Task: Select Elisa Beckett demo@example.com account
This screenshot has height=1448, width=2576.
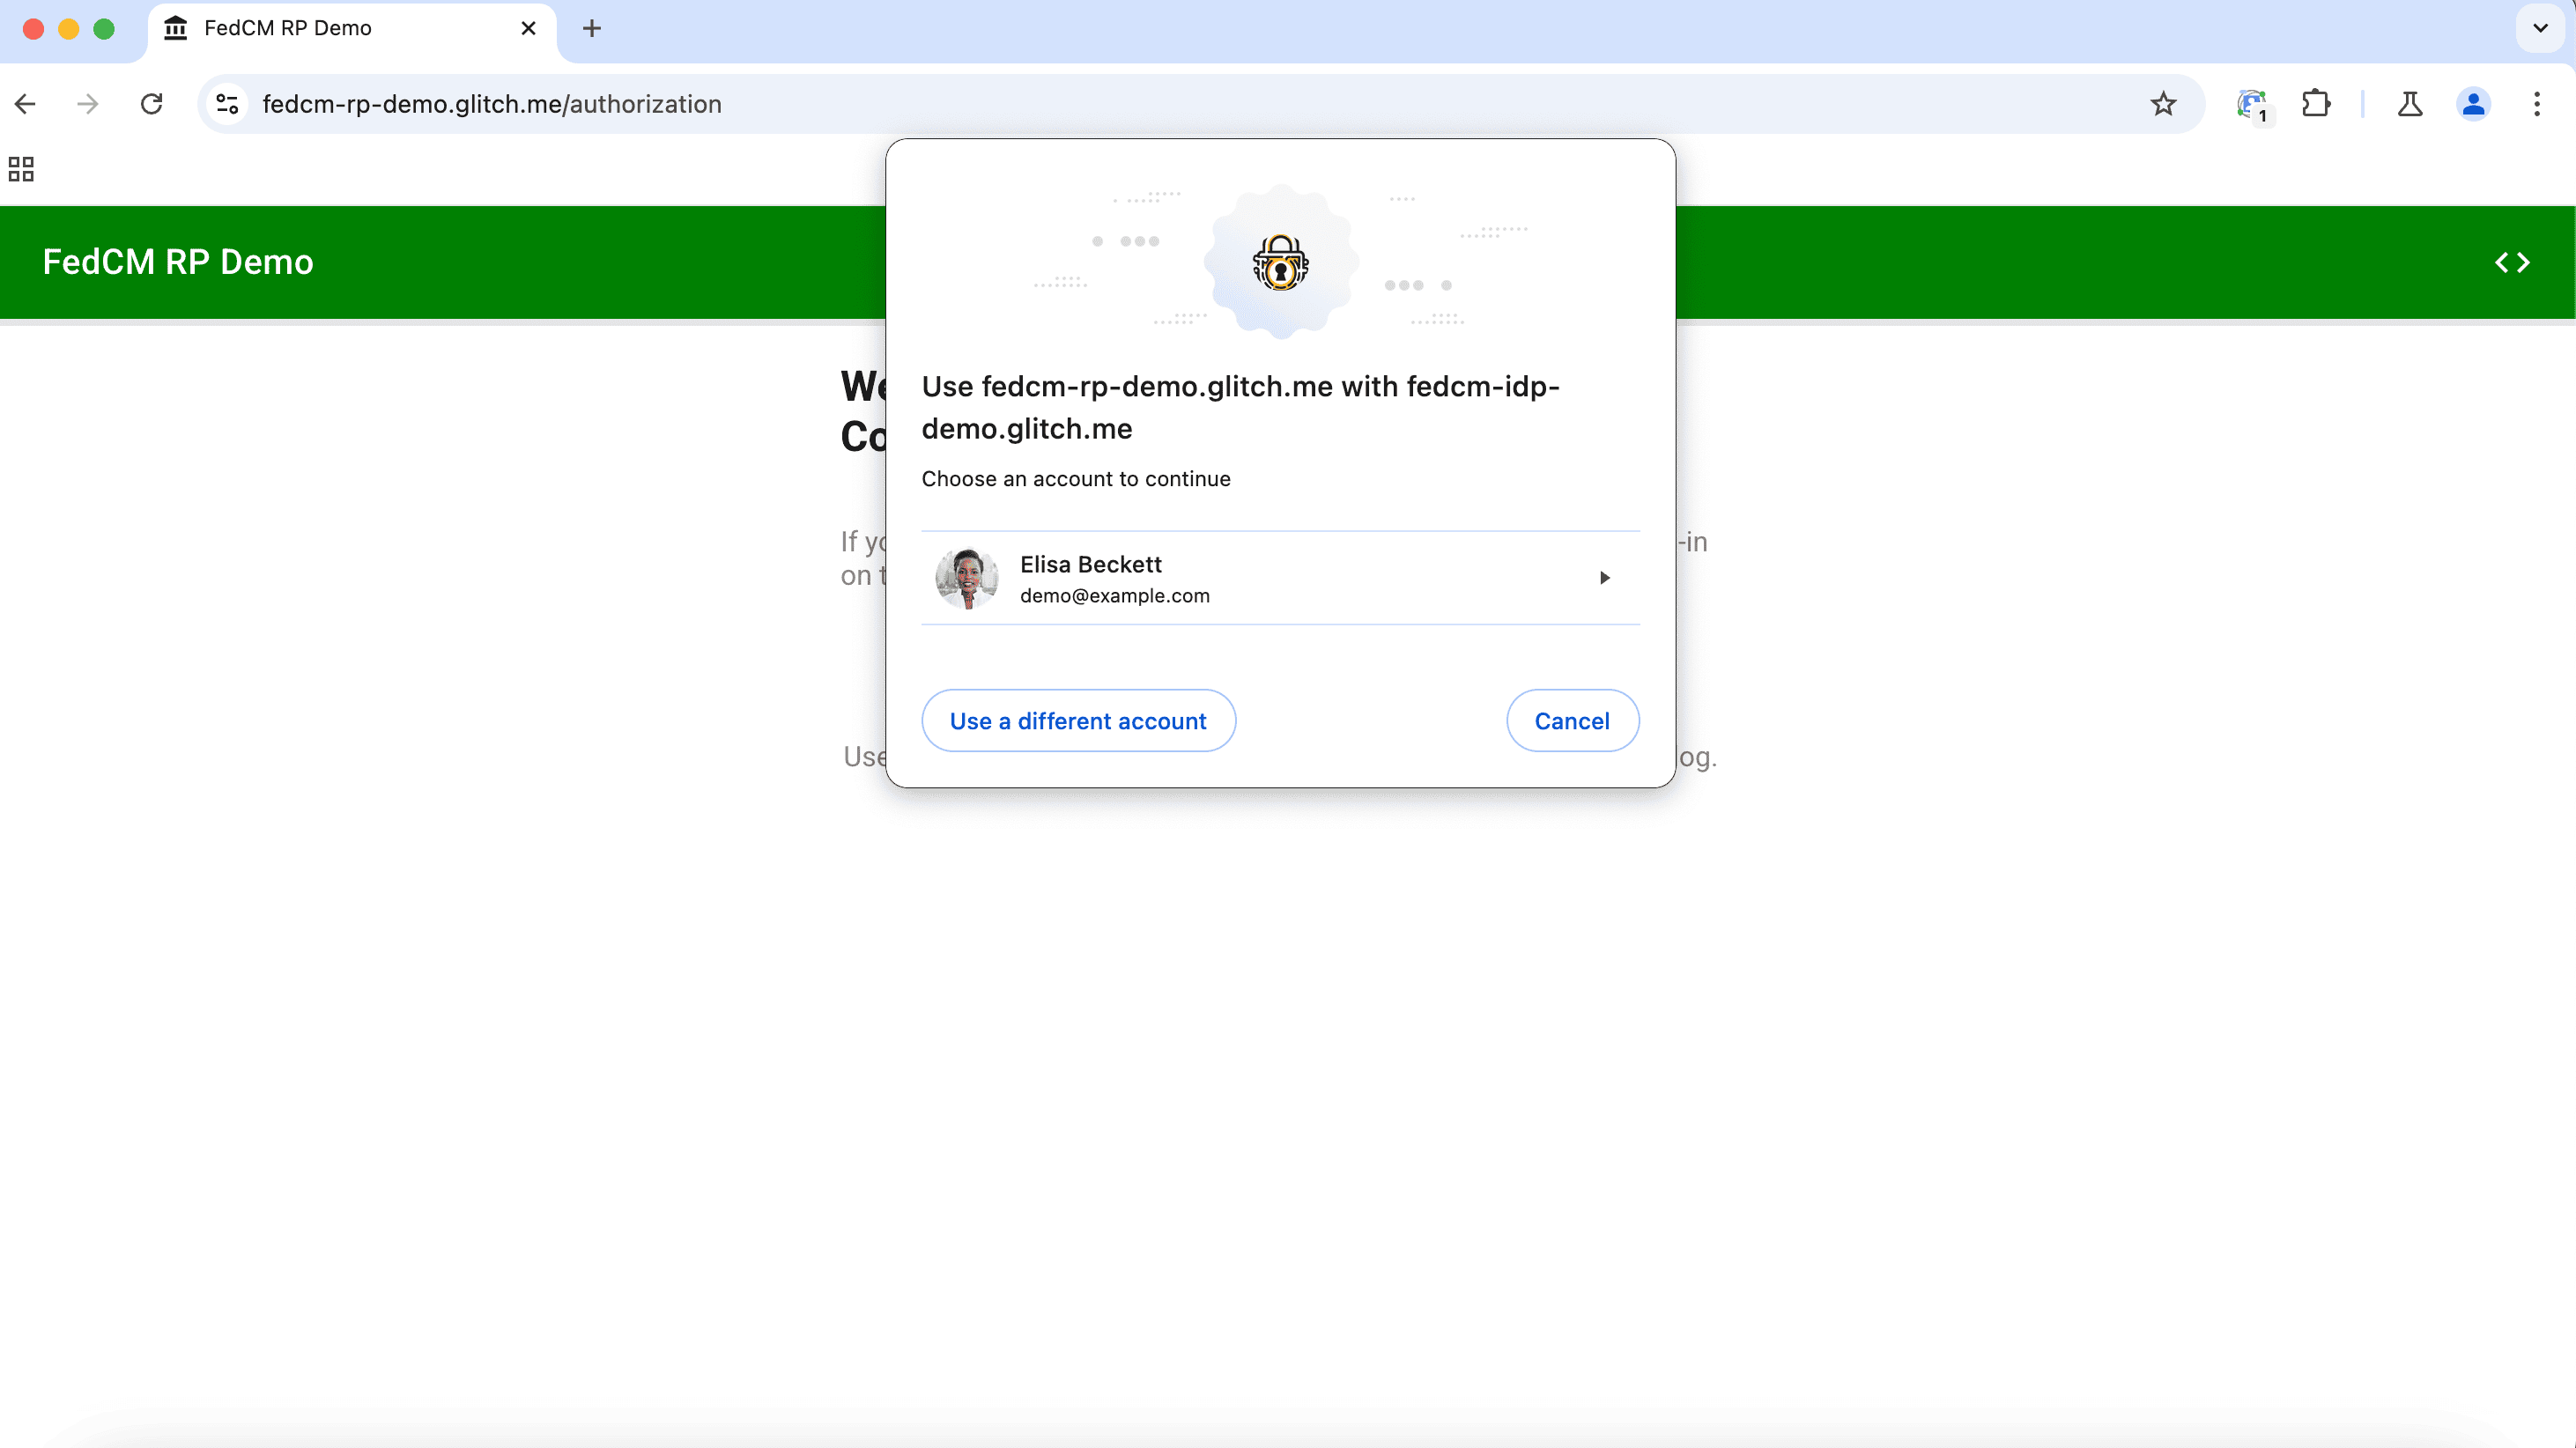Action: 1281,576
